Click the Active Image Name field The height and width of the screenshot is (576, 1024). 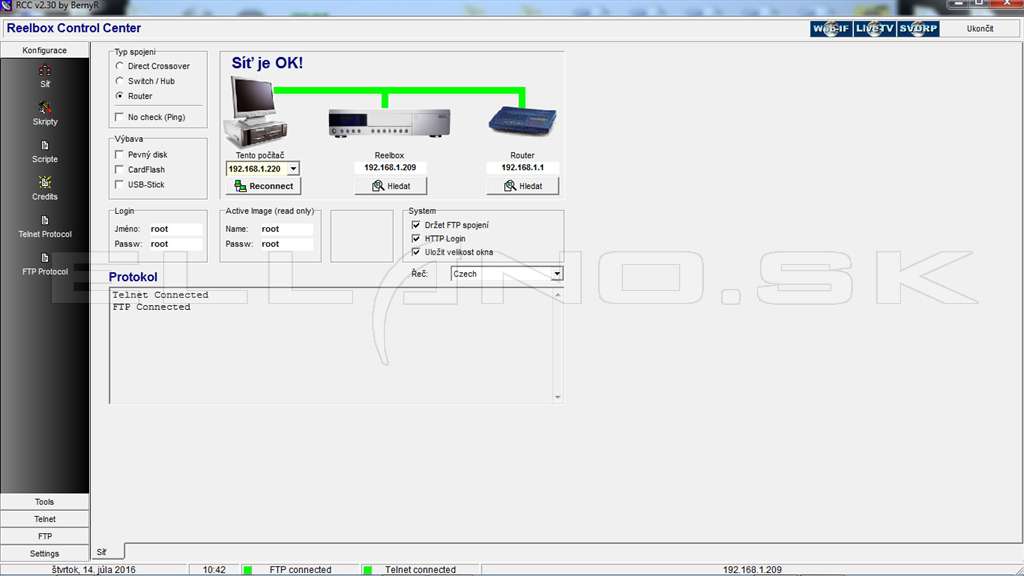(286, 229)
